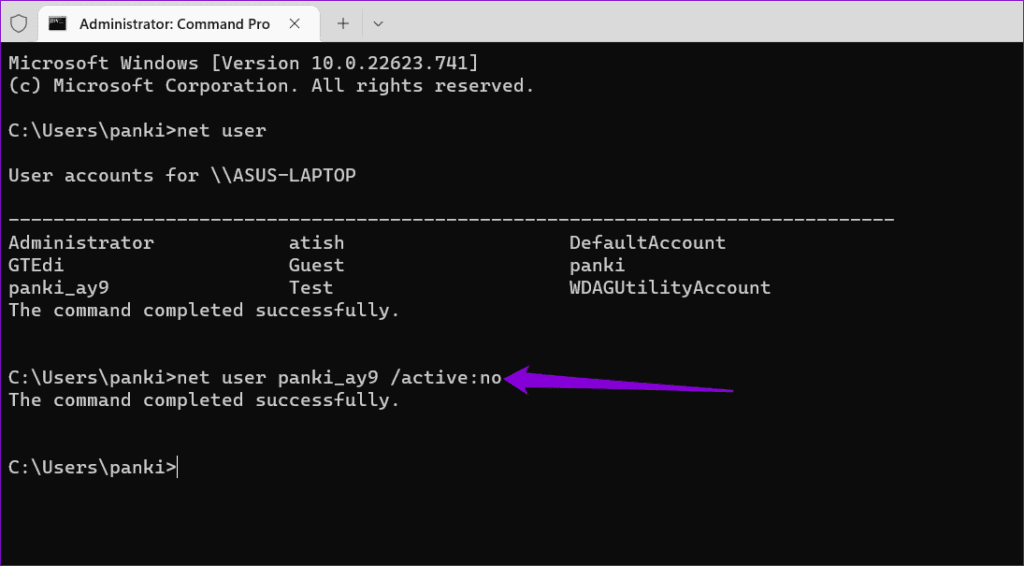This screenshot has height=566, width=1024.
Task: Open a new terminal tab with plus
Action: 343,24
